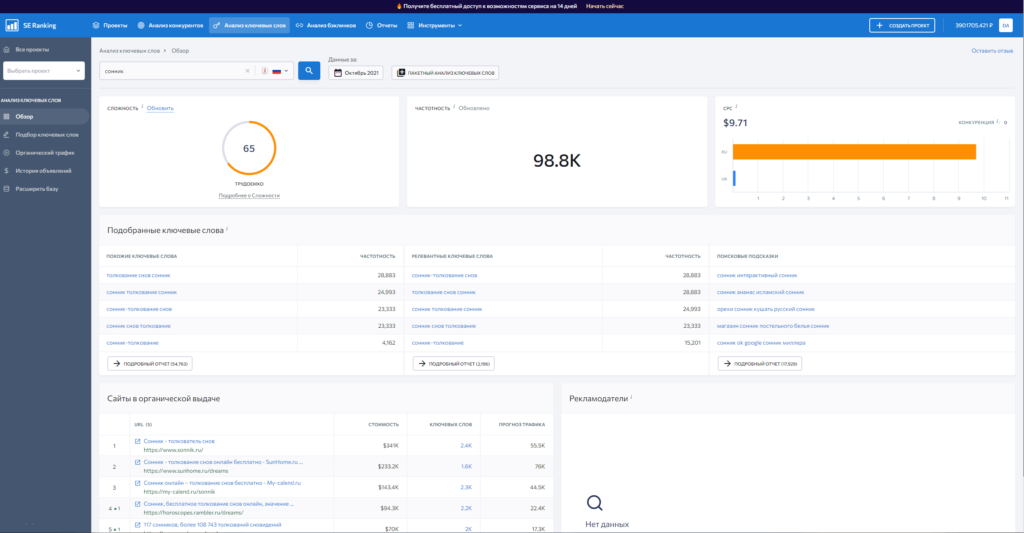
Task: Select Обзор in the sidebar
Action: point(44,116)
